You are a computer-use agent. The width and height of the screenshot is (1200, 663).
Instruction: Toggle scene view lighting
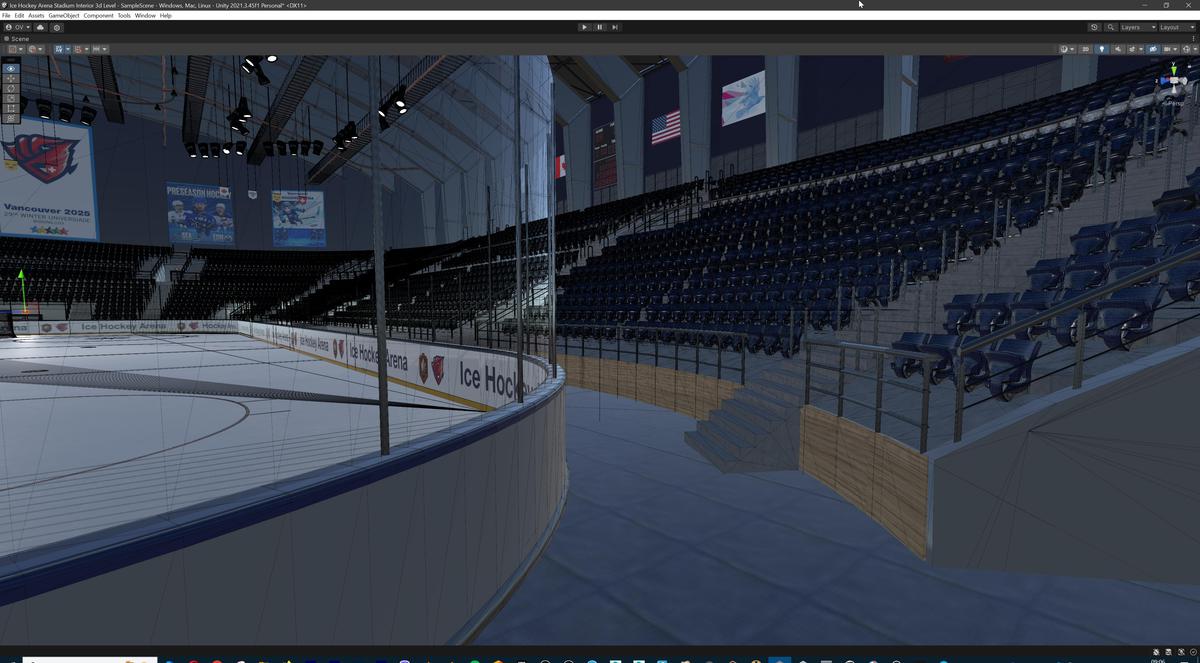point(1102,48)
